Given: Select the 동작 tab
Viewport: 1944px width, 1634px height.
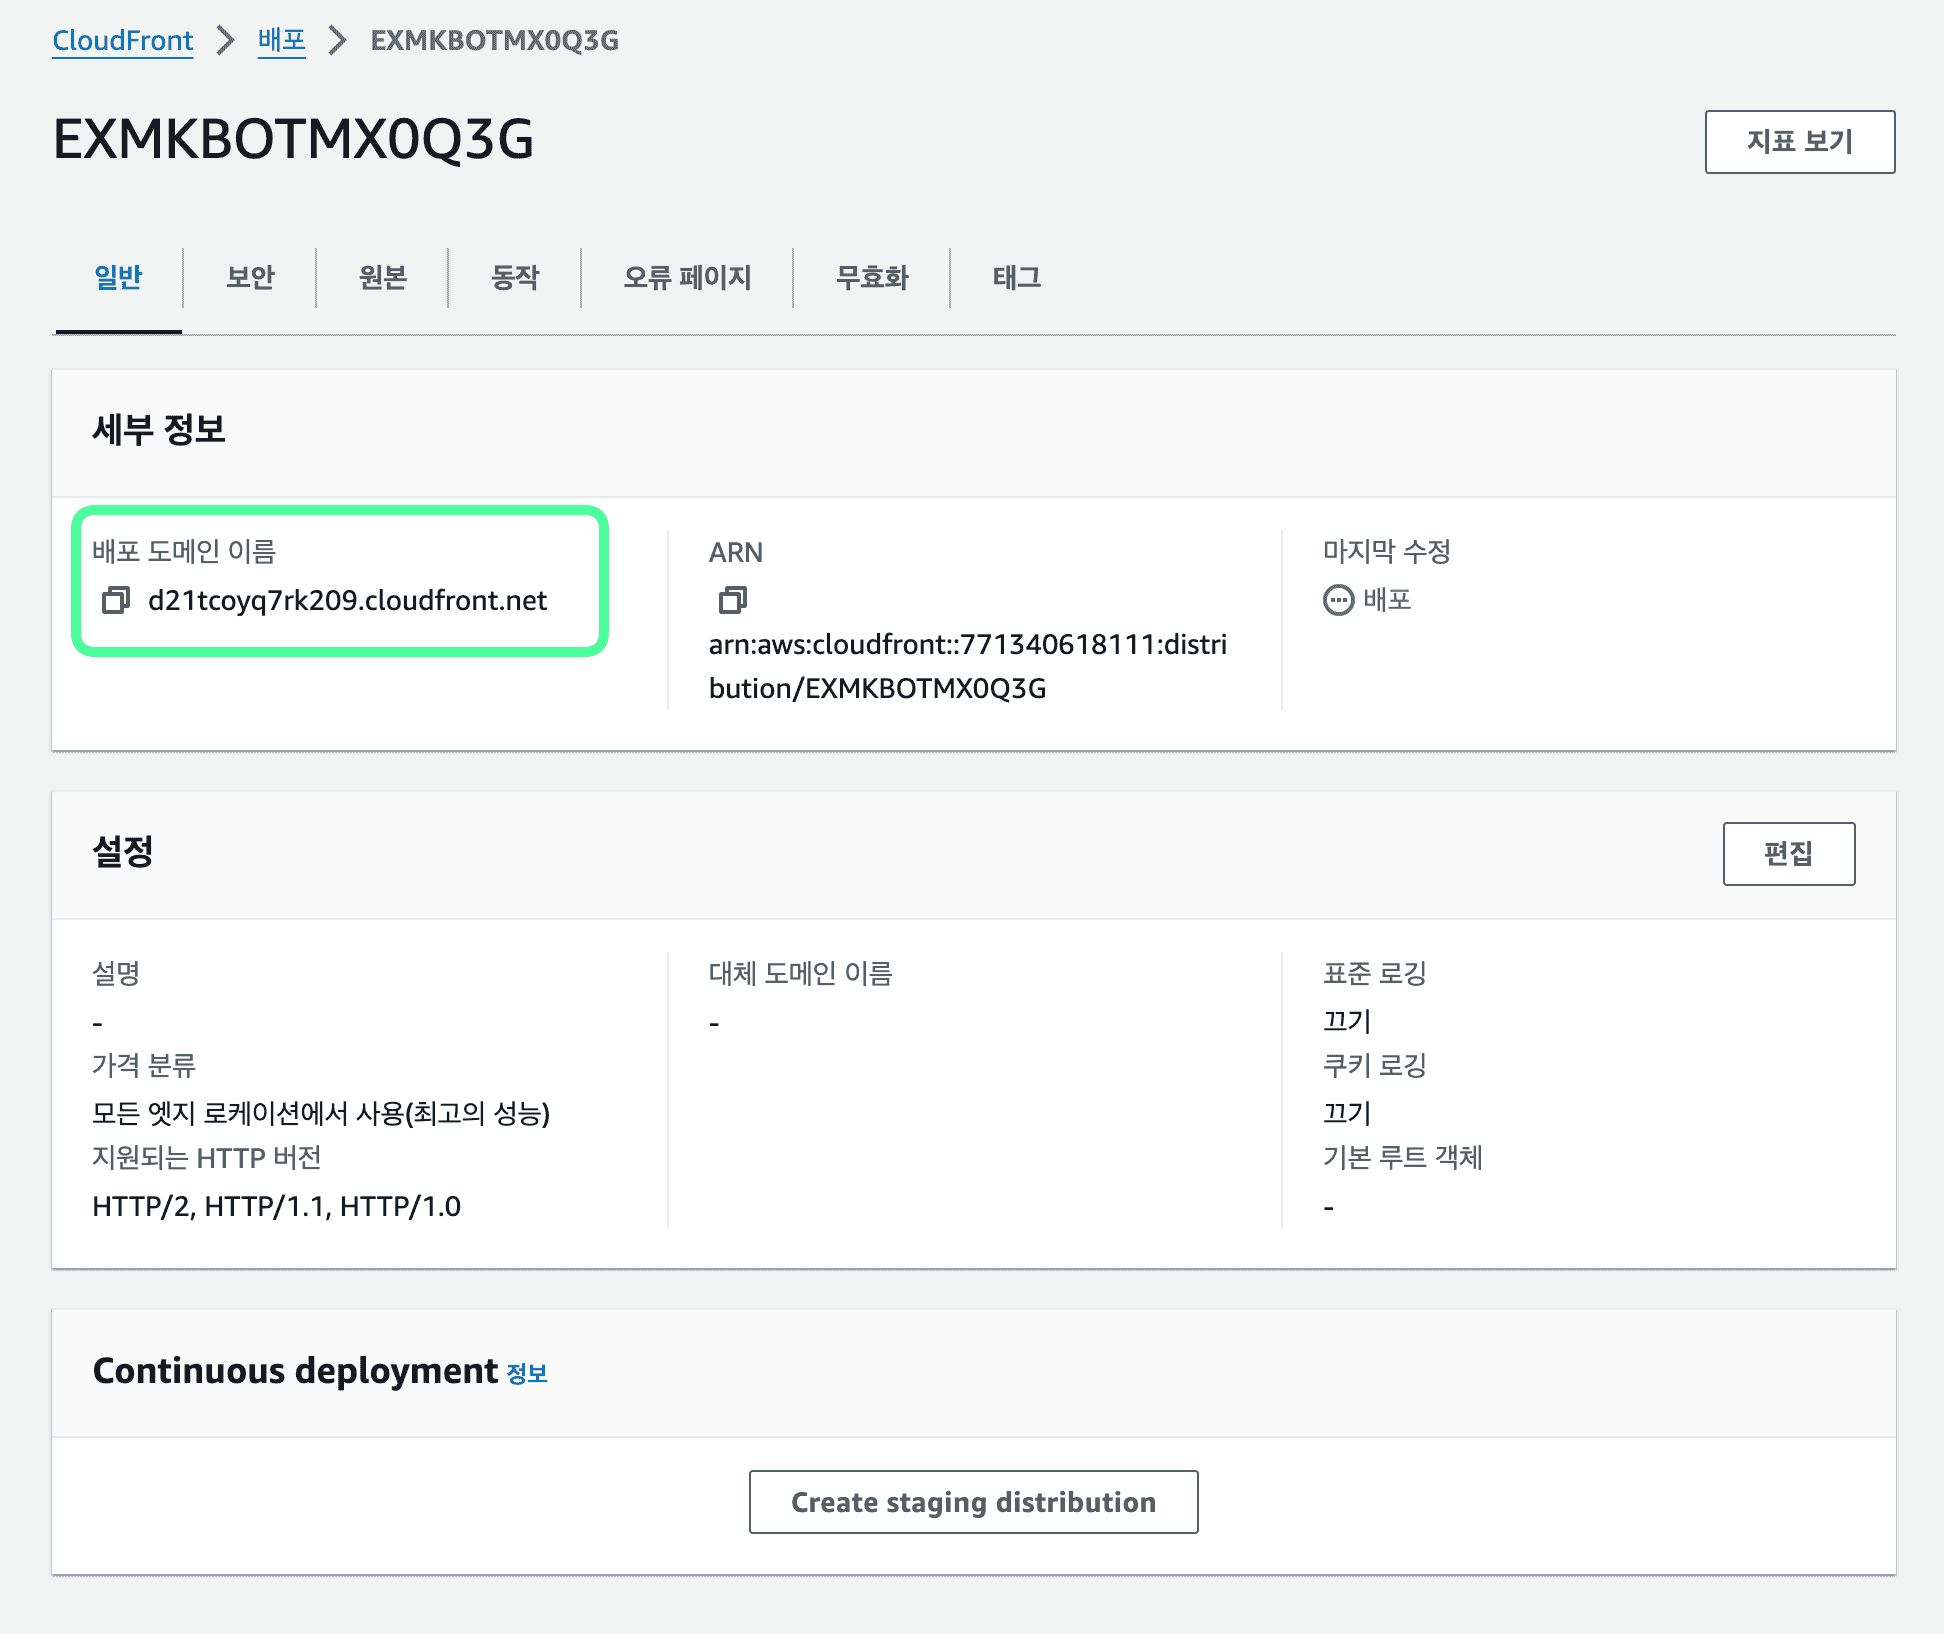Looking at the screenshot, I should (515, 277).
